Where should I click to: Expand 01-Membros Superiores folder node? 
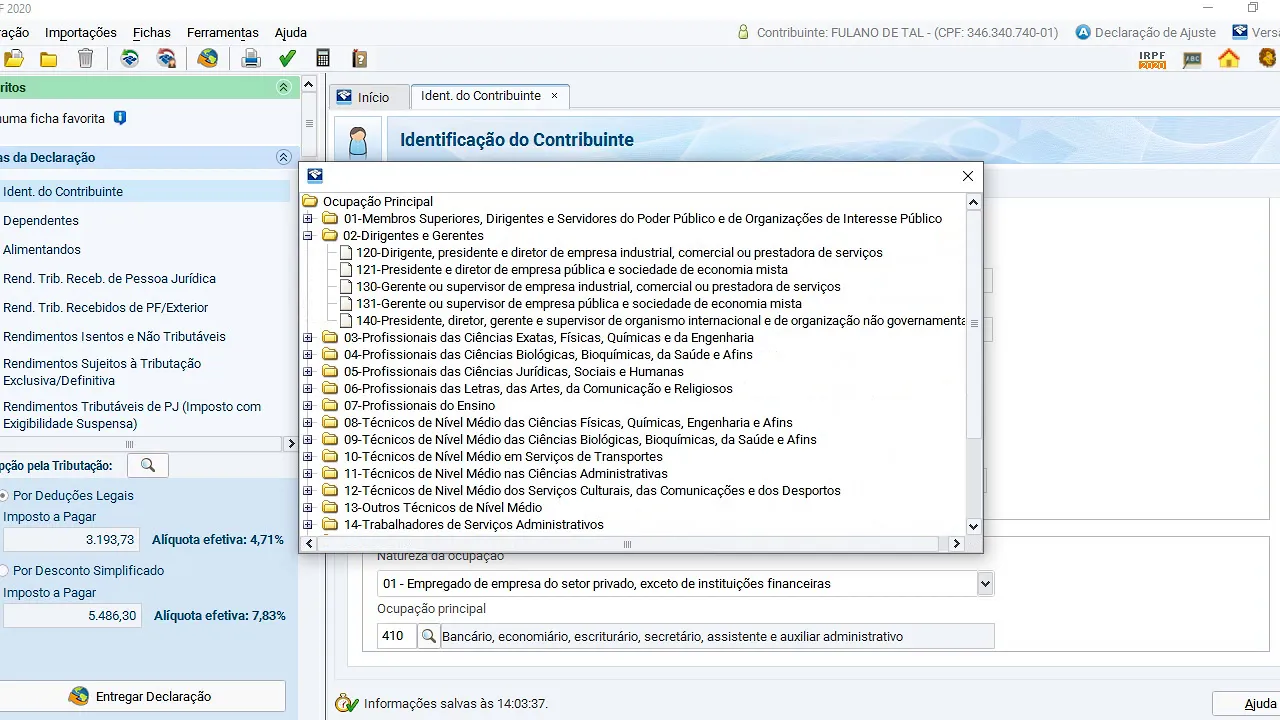pyautogui.click(x=308, y=219)
